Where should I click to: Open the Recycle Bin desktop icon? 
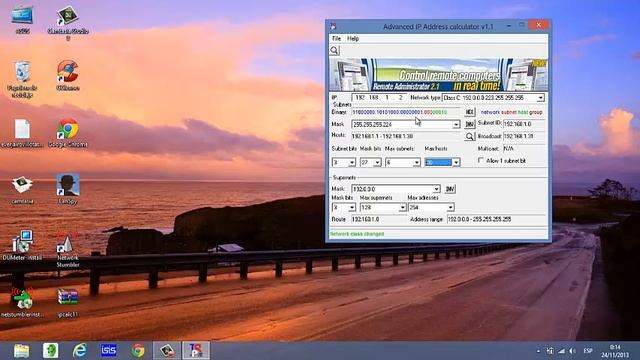pos(22,80)
